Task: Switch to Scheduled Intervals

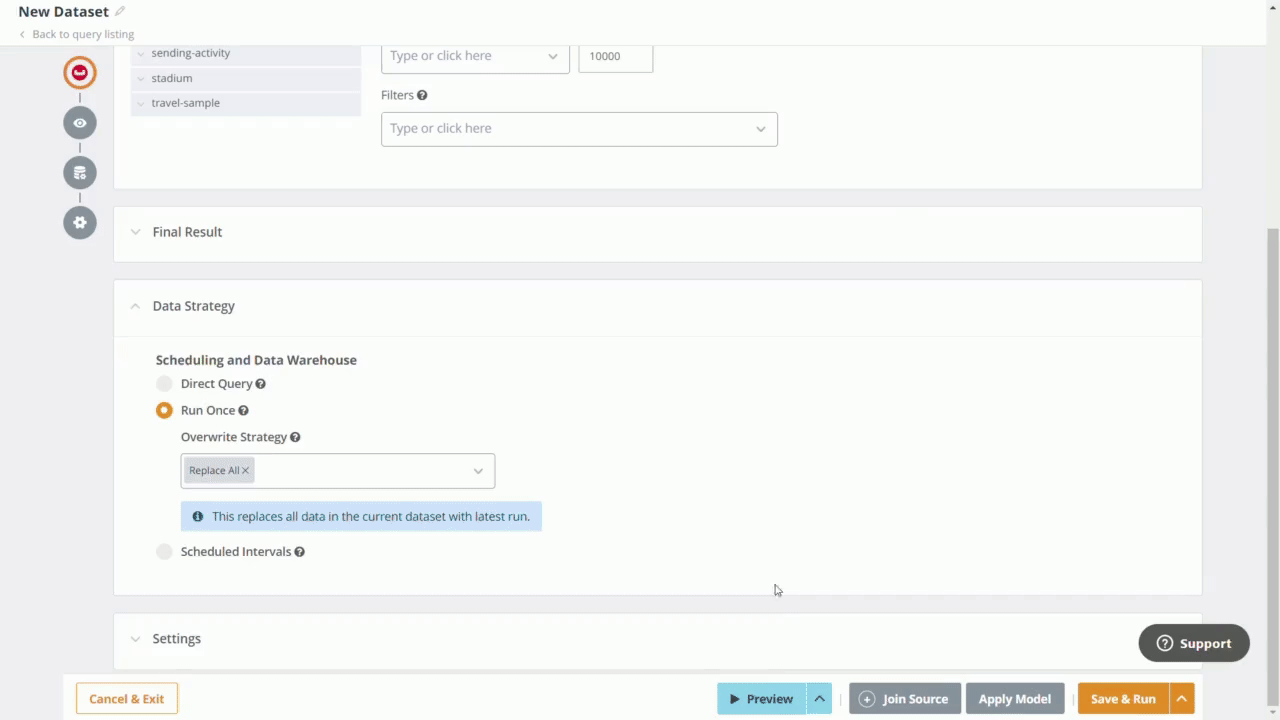Action: point(163,551)
